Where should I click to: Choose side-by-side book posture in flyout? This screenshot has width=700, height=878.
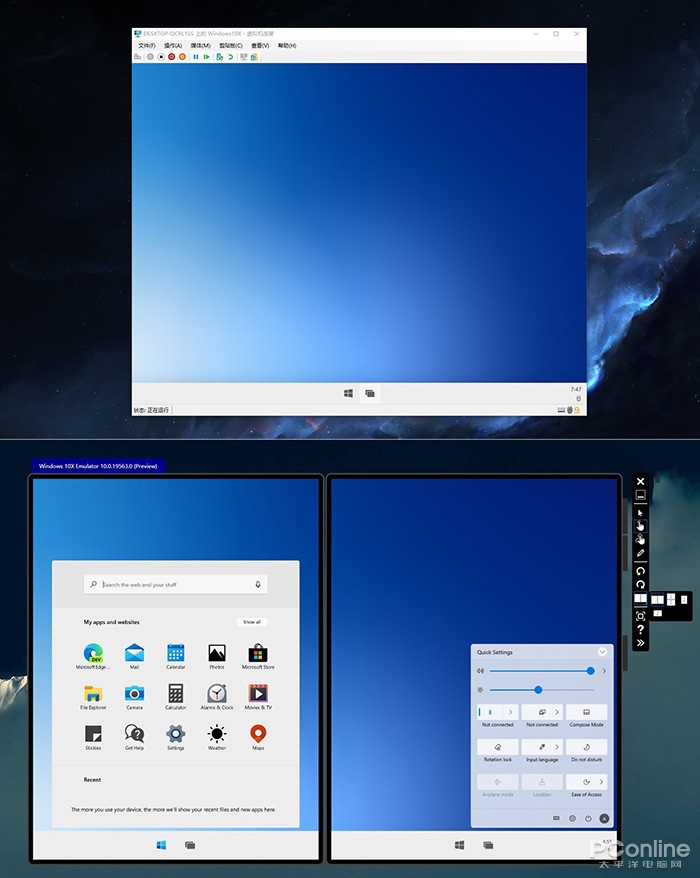click(x=657, y=600)
